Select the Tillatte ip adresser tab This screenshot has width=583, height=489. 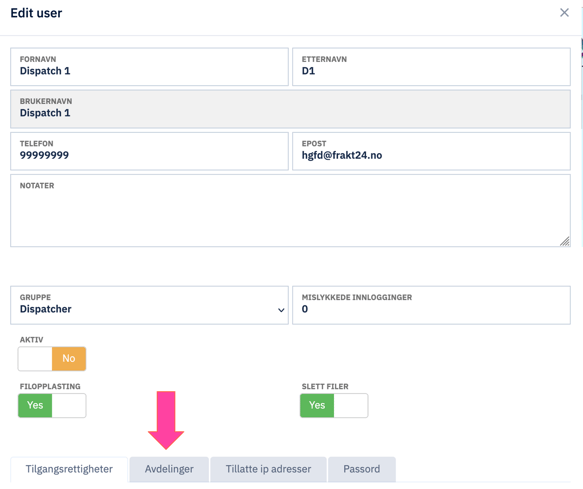[x=268, y=469]
